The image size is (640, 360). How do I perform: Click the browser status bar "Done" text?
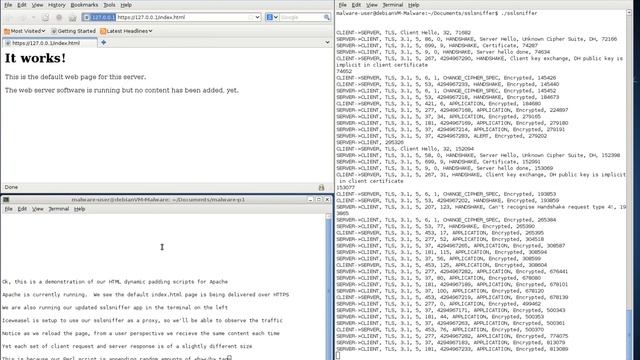coord(11,187)
